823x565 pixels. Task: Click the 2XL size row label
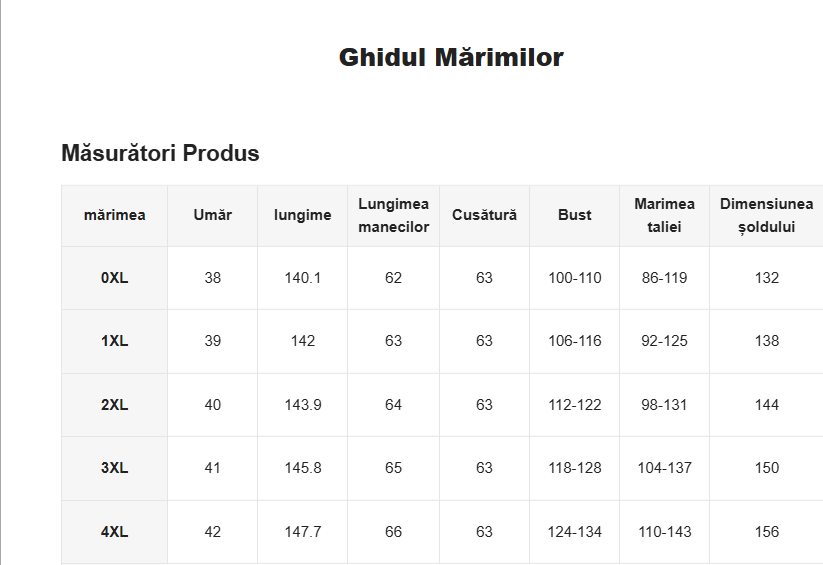click(x=115, y=405)
